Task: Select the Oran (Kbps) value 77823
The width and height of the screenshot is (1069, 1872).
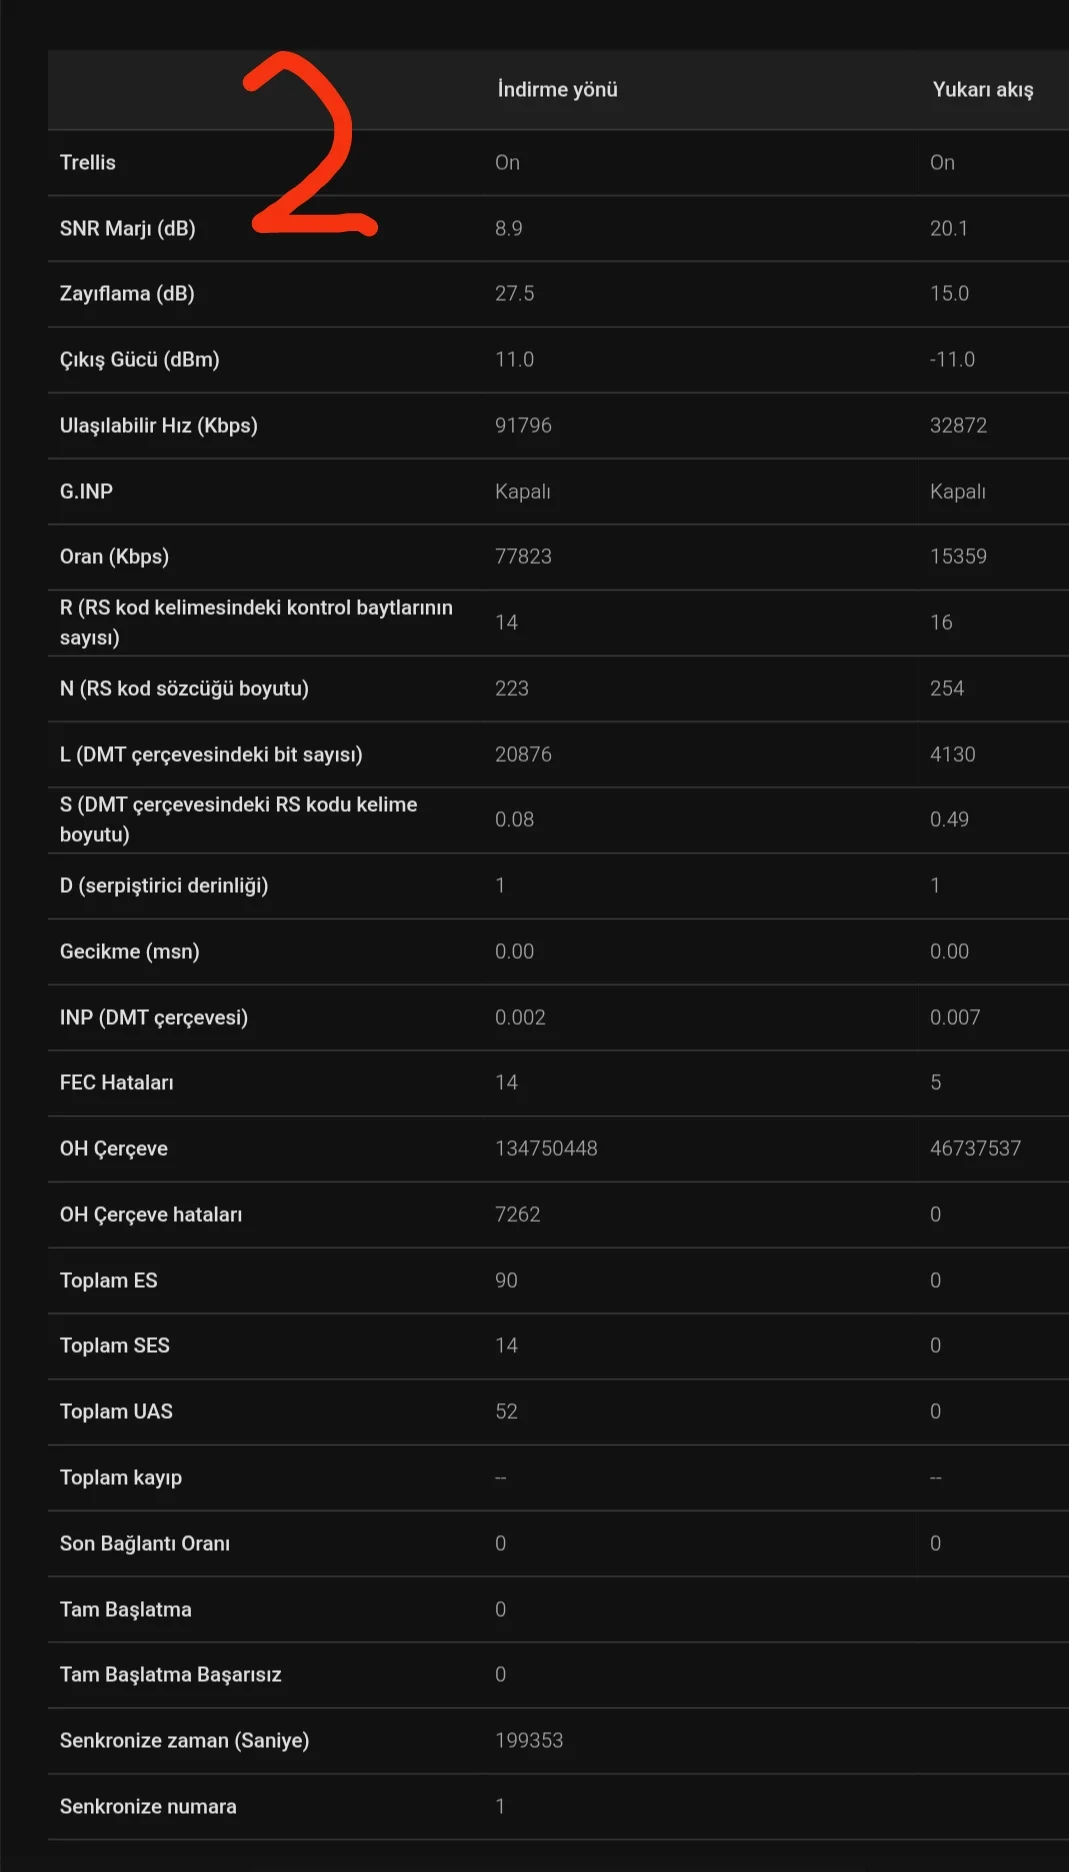Action: 523,557
